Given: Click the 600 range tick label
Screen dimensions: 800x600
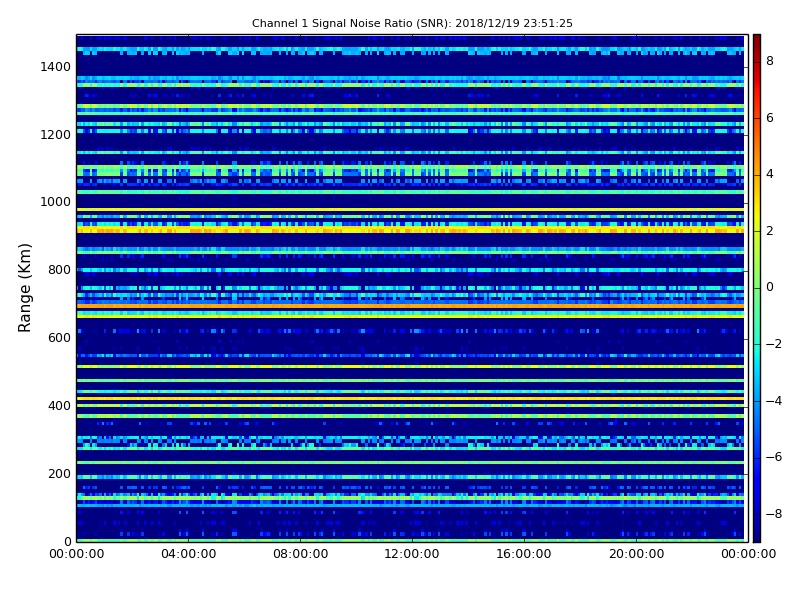Looking at the screenshot, I should point(59,338).
